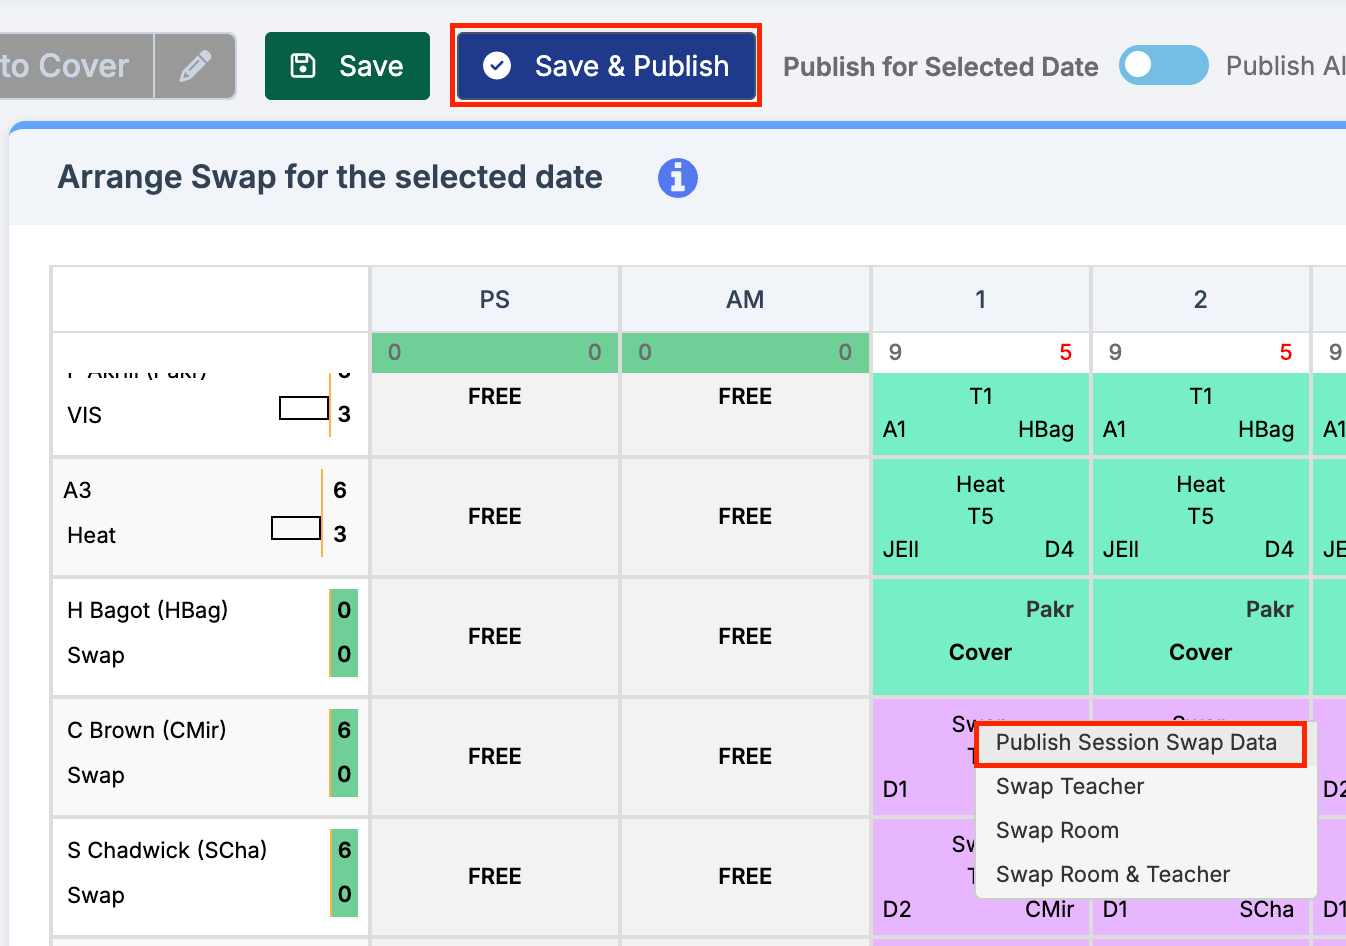Click the pencil edit icon button
1346x946 pixels.
point(195,66)
